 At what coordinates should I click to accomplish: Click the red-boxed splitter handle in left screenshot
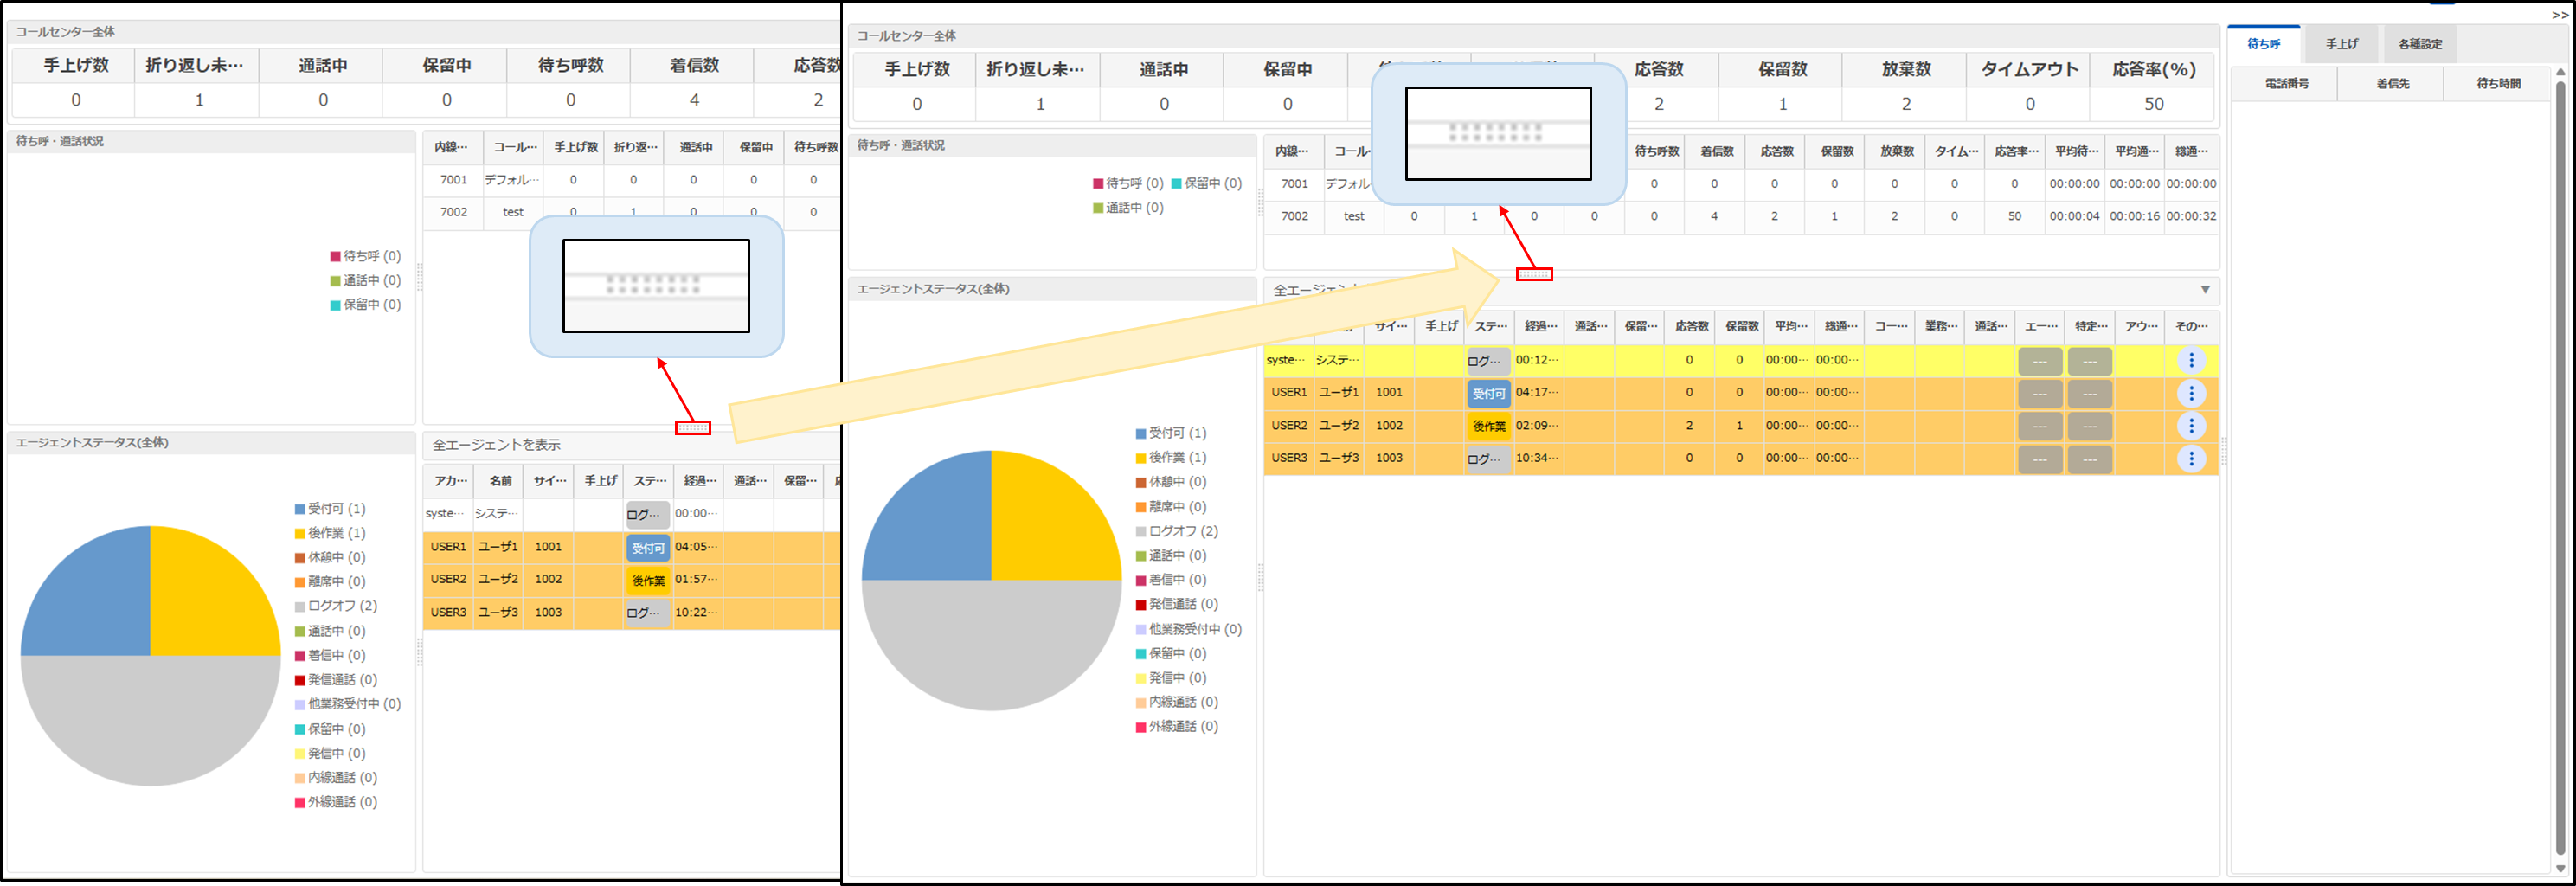pos(692,428)
